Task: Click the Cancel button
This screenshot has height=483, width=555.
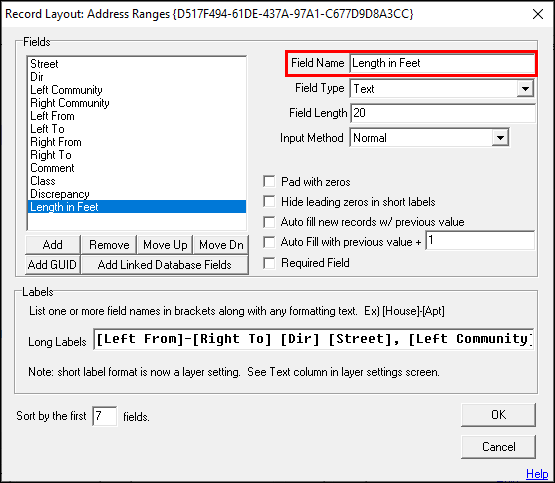Action: point(498,447)
